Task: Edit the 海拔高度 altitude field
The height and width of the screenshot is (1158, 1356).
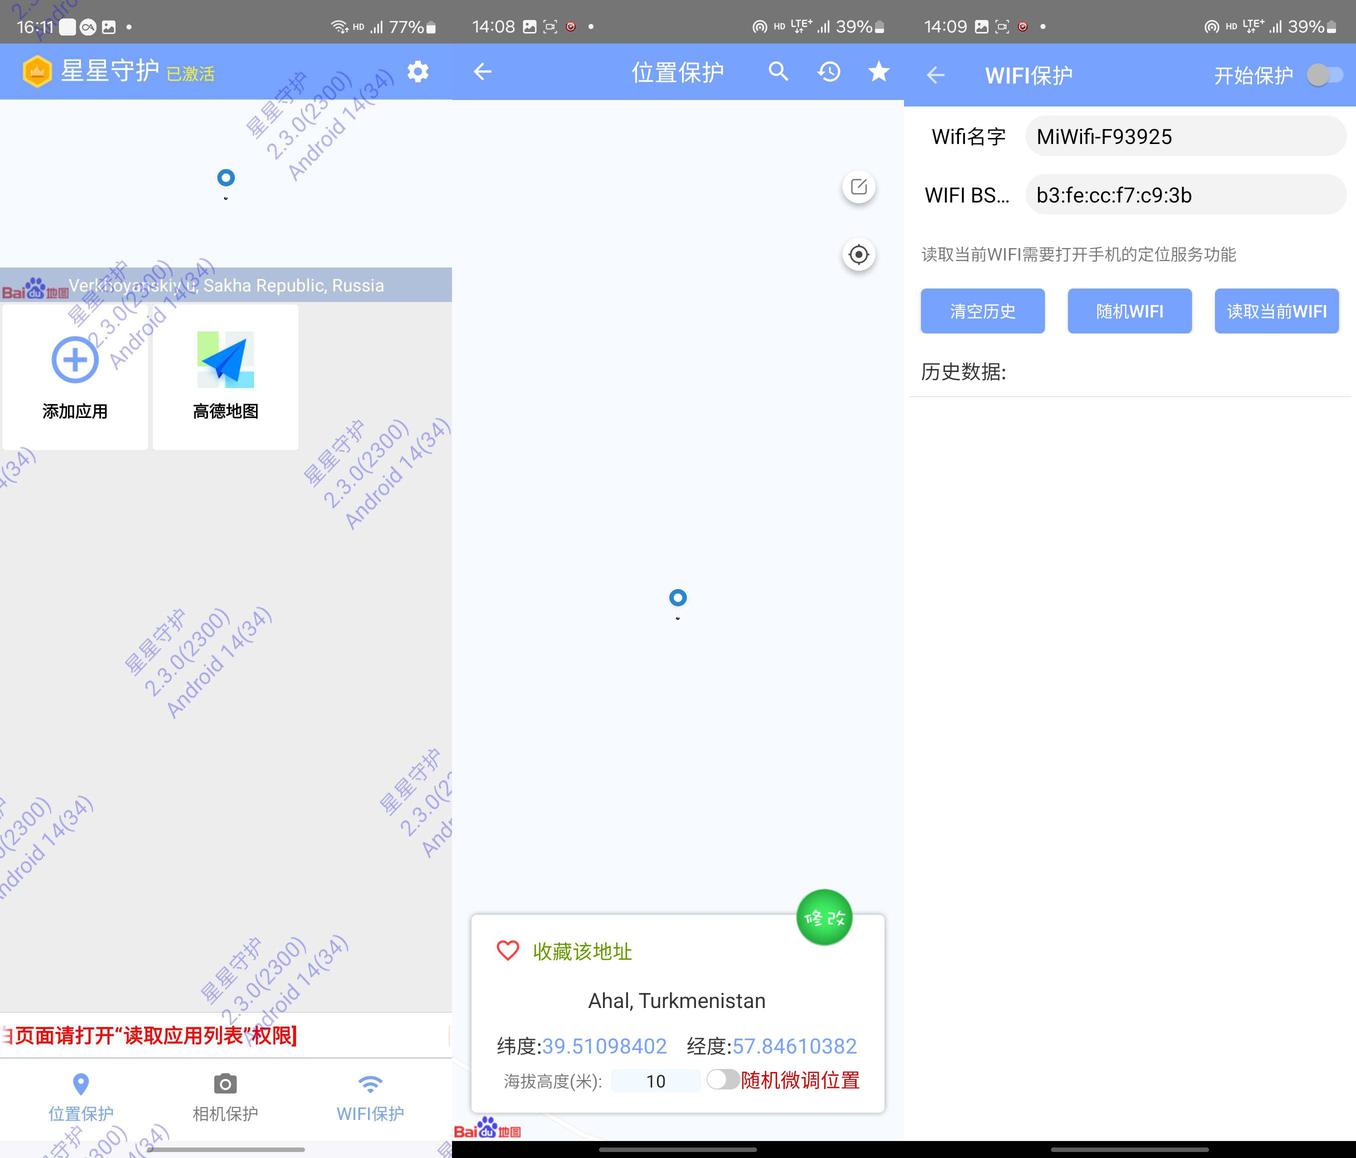Action: click(656, 1081)
